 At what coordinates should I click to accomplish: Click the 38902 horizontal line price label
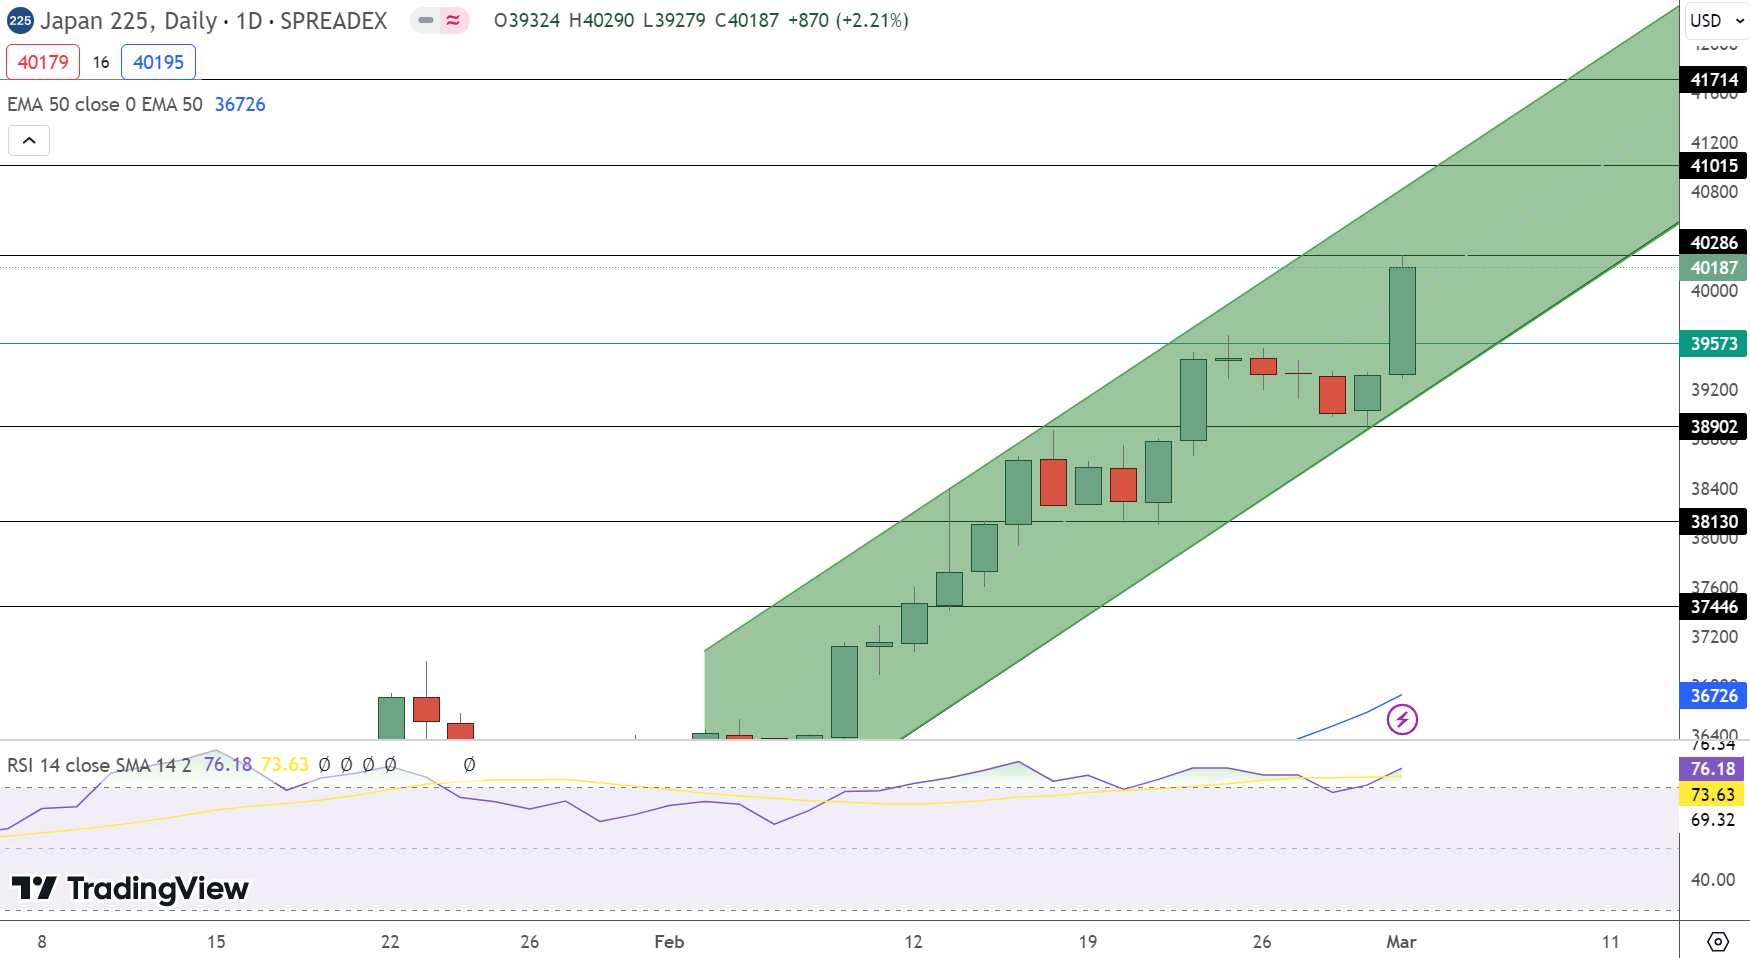(x=1713, y=427)
